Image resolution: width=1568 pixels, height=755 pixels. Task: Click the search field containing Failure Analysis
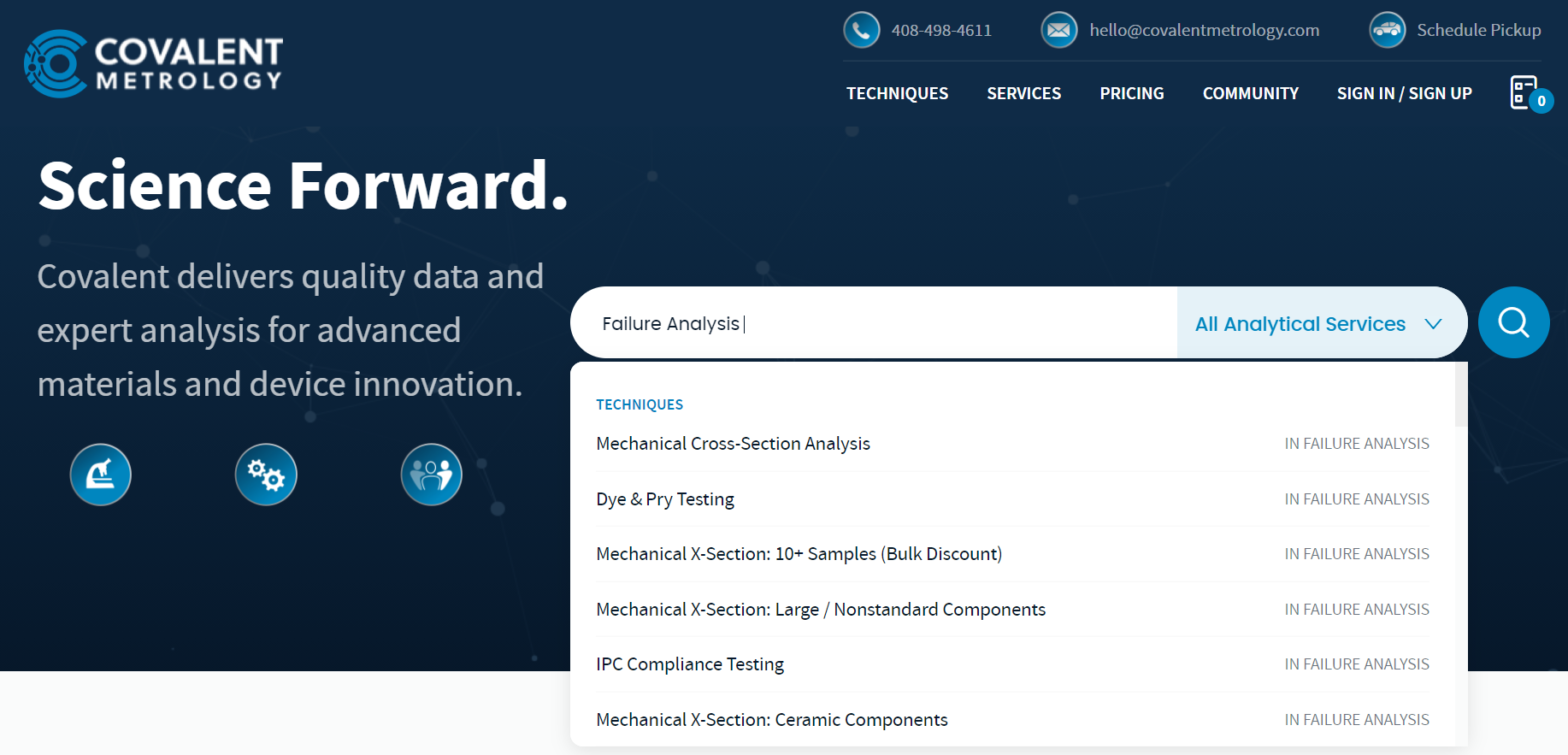tap(874, 323)
